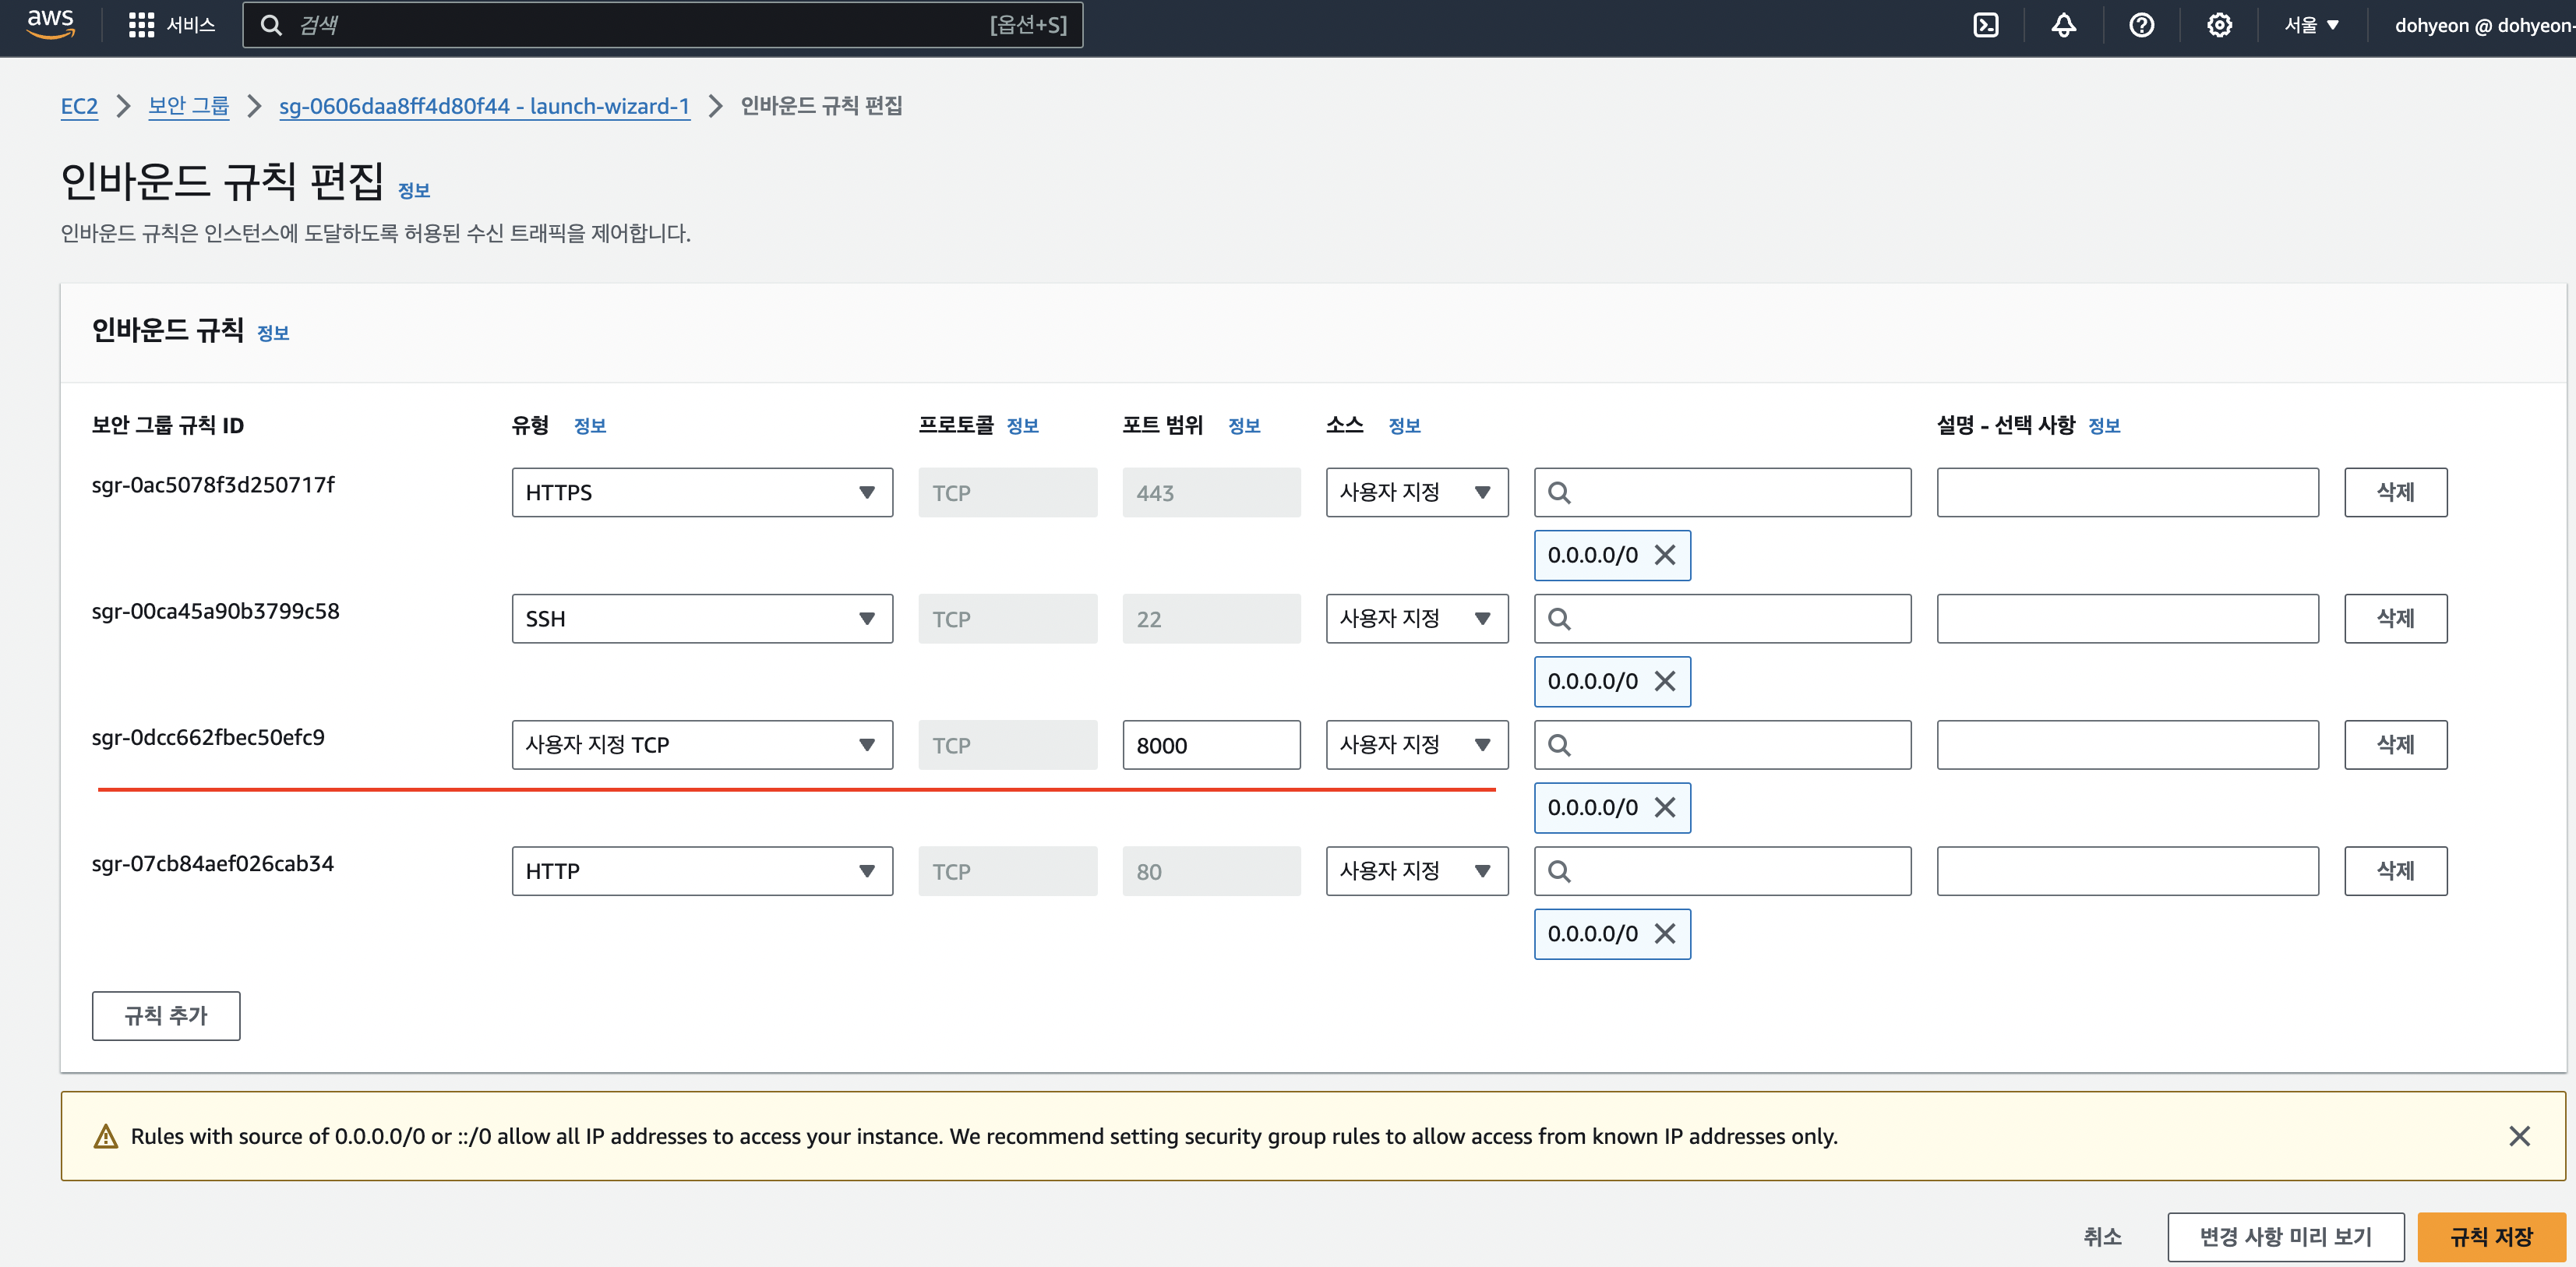2576x1267 pixels.
Task: Expand the HTTPS type dropdown
Action: 701,492
